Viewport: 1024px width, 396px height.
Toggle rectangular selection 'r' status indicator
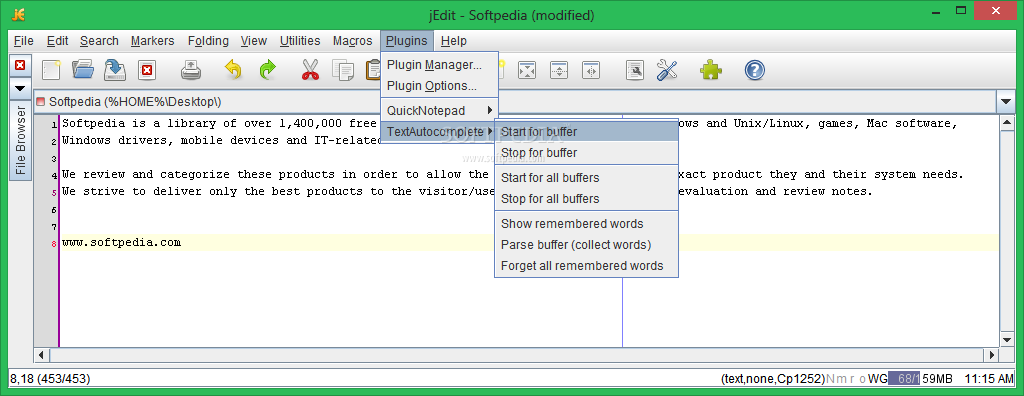pos(852,378)
